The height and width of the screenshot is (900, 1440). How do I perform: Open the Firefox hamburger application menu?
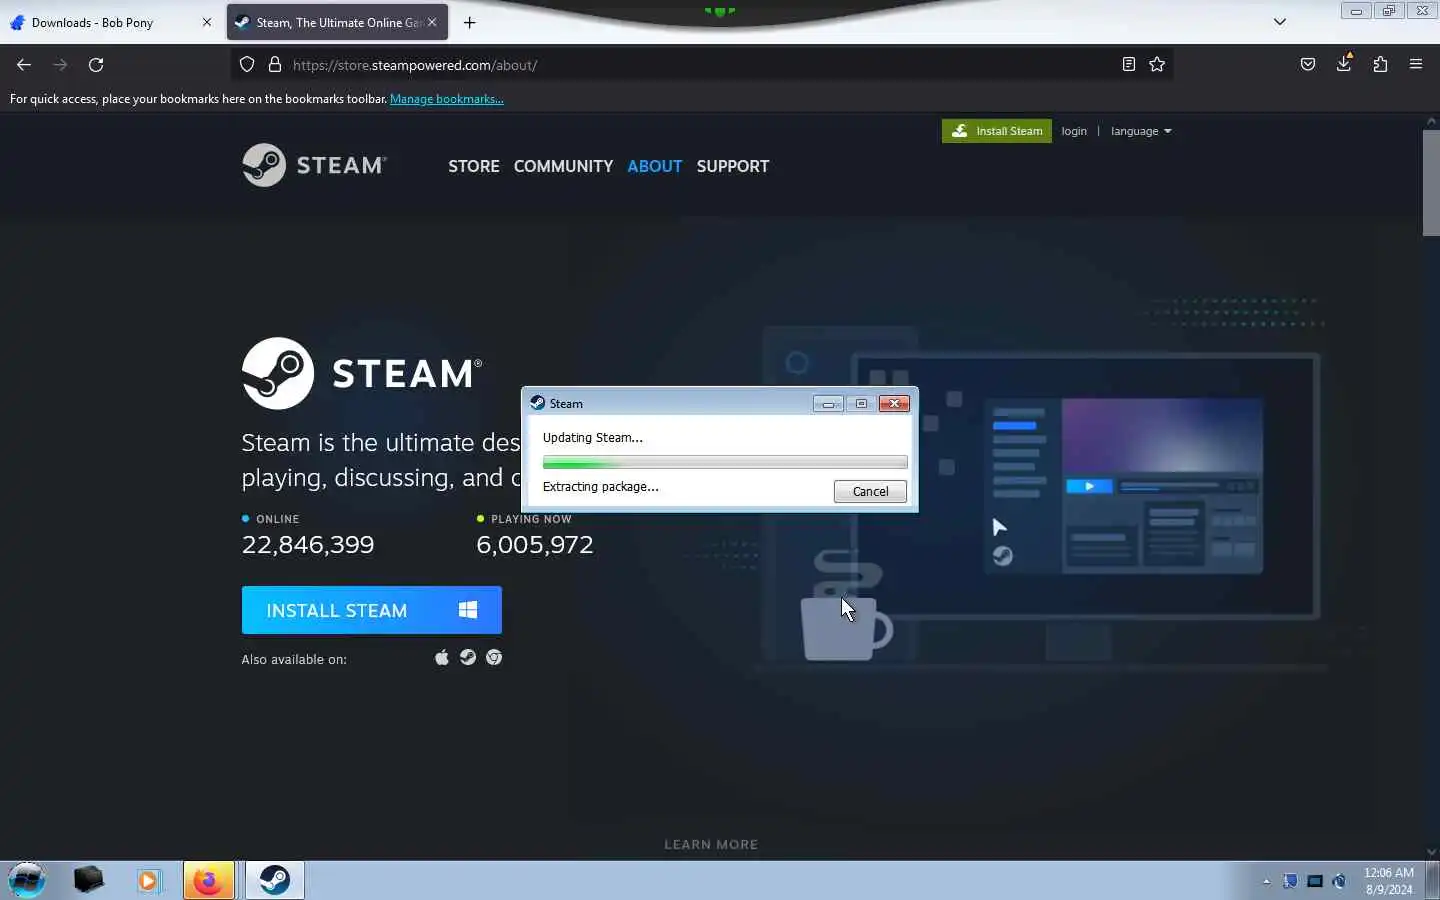pos(1416,65)
